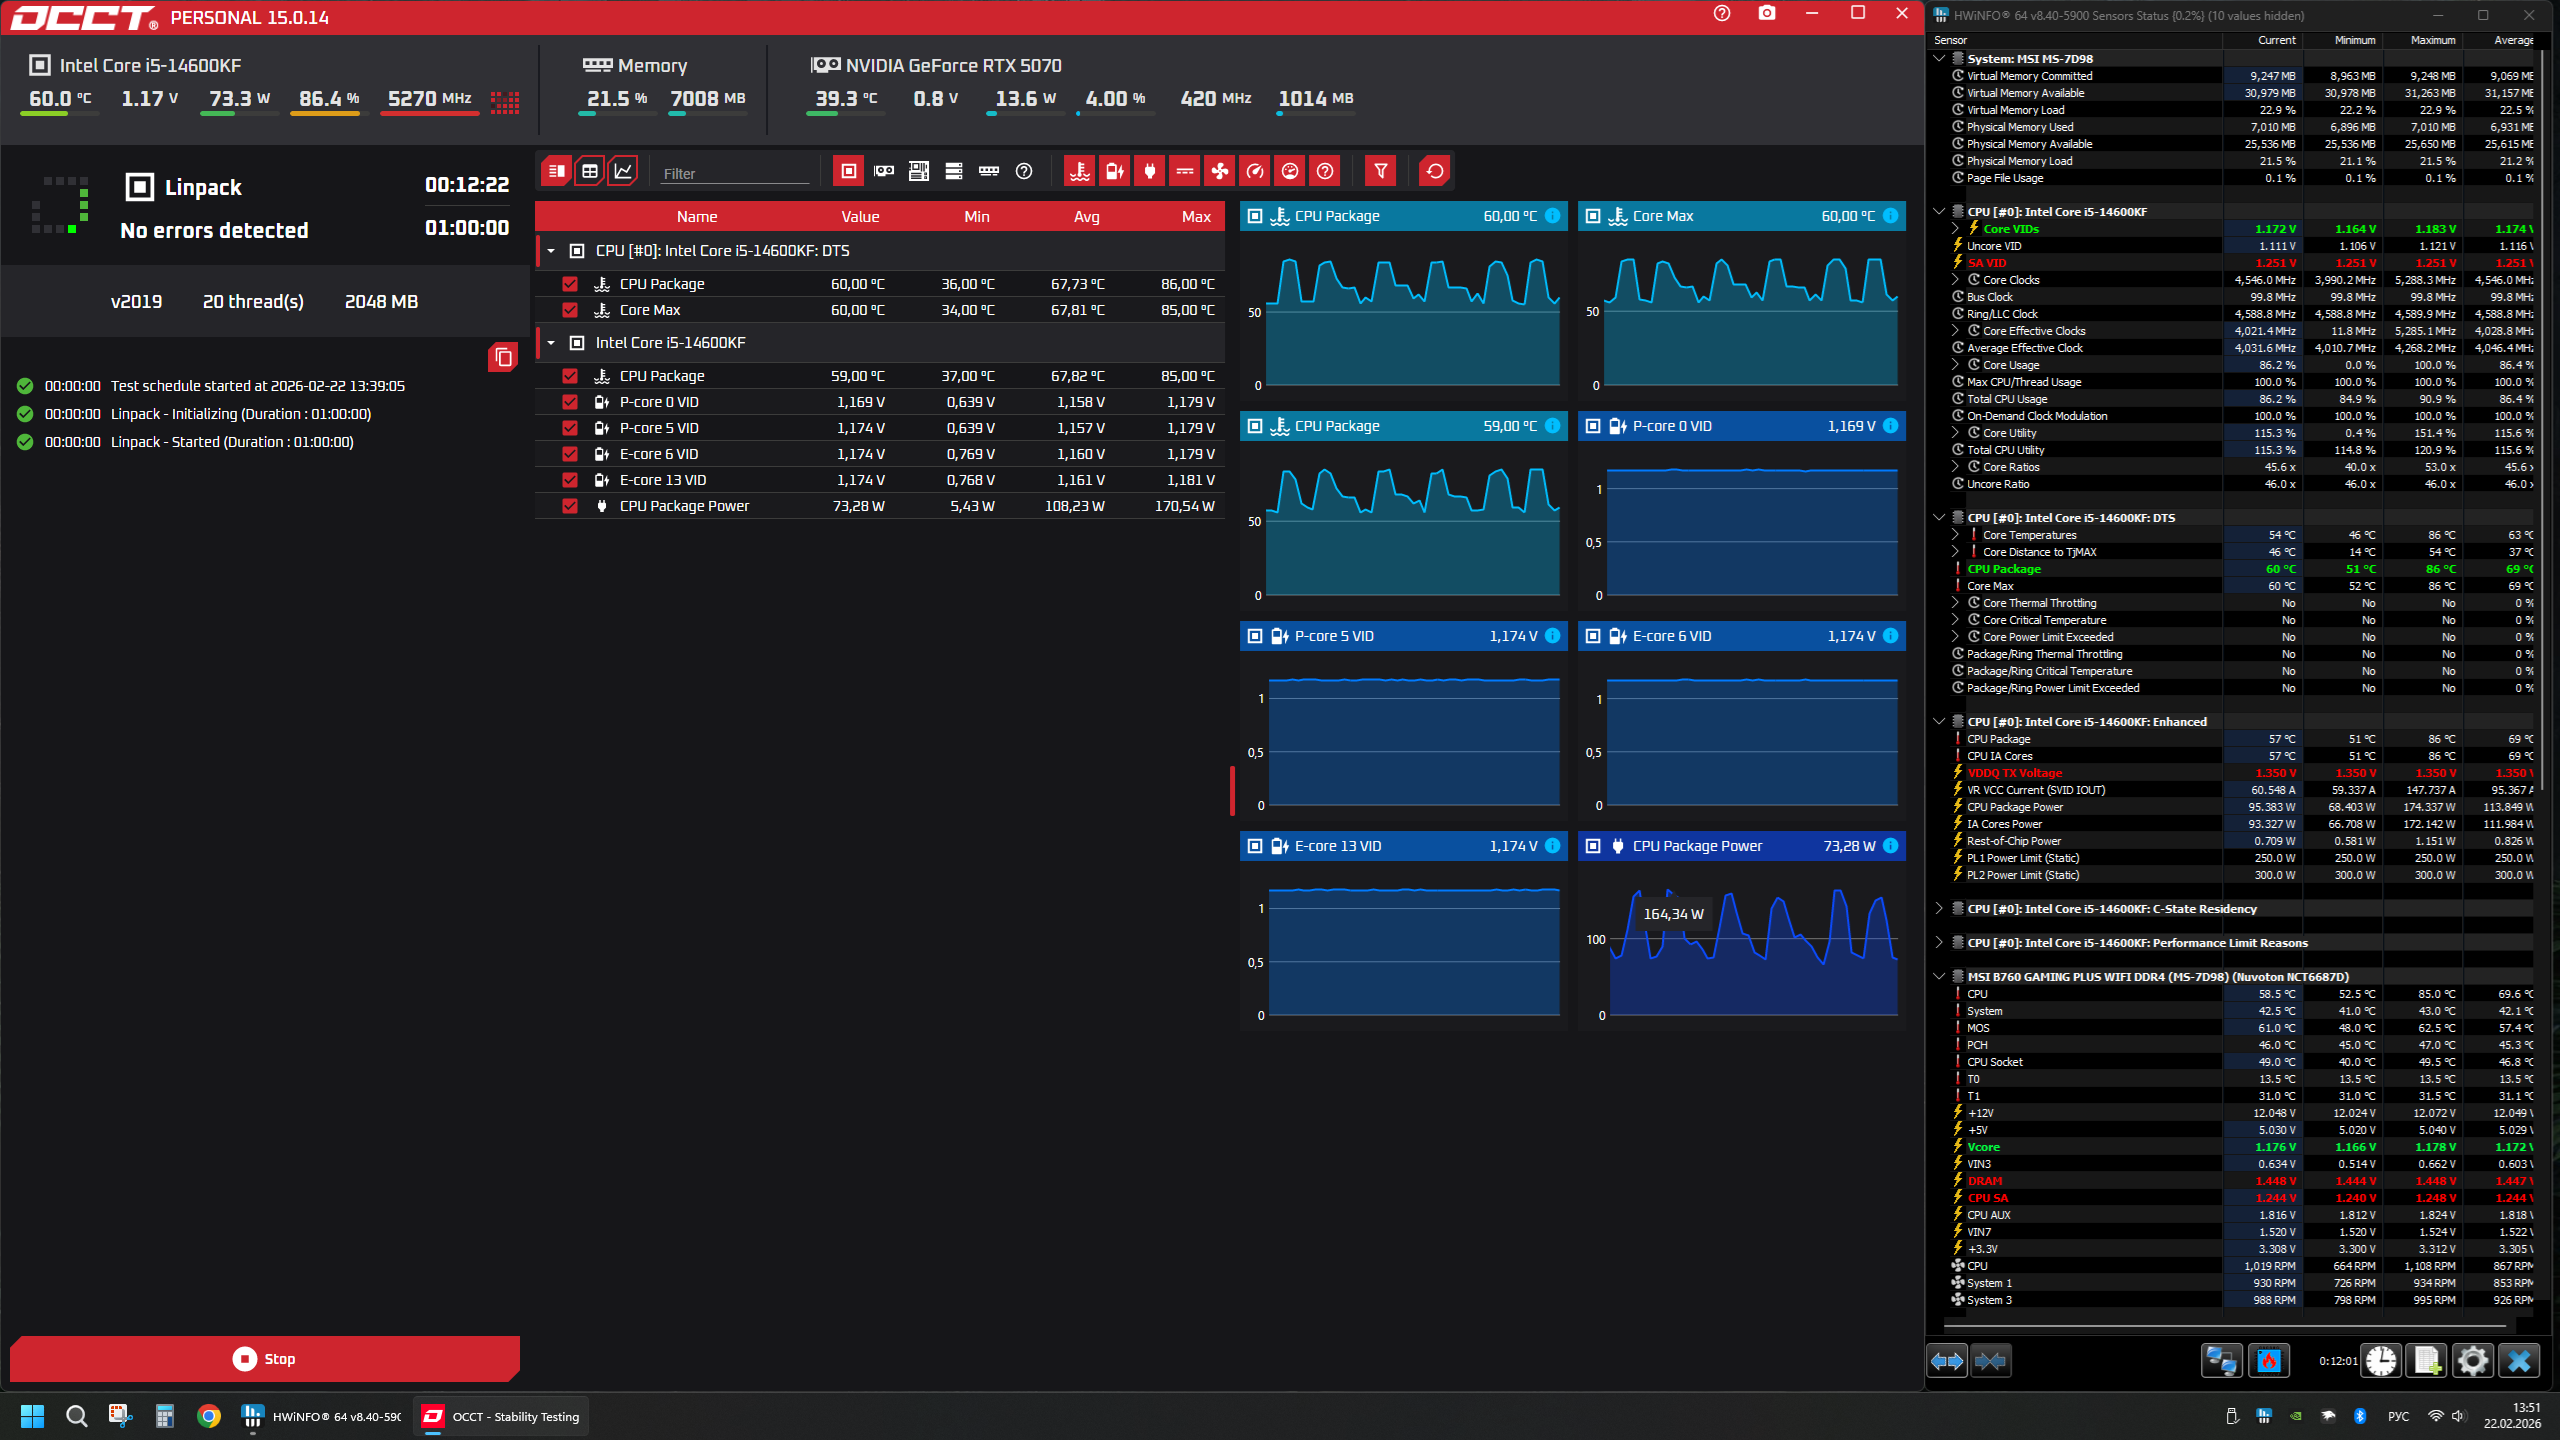The height and width of the screenshot is (1440, 2560).
Task: Toggle the fan sensors filter icon
Action: [1220, 171]
